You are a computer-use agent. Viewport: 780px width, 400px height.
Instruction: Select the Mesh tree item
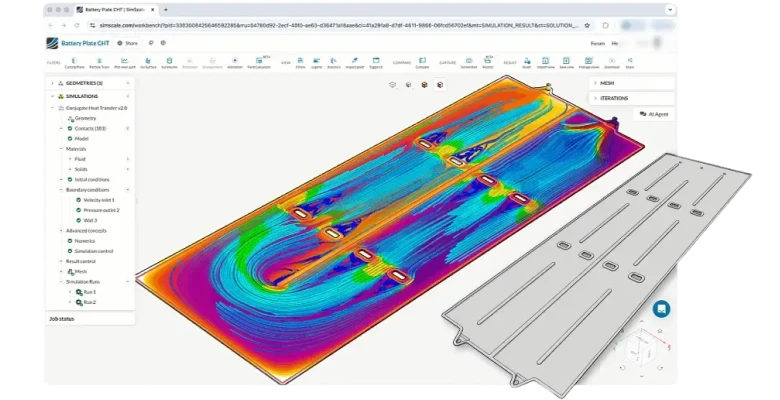click(x=81, y=272)
